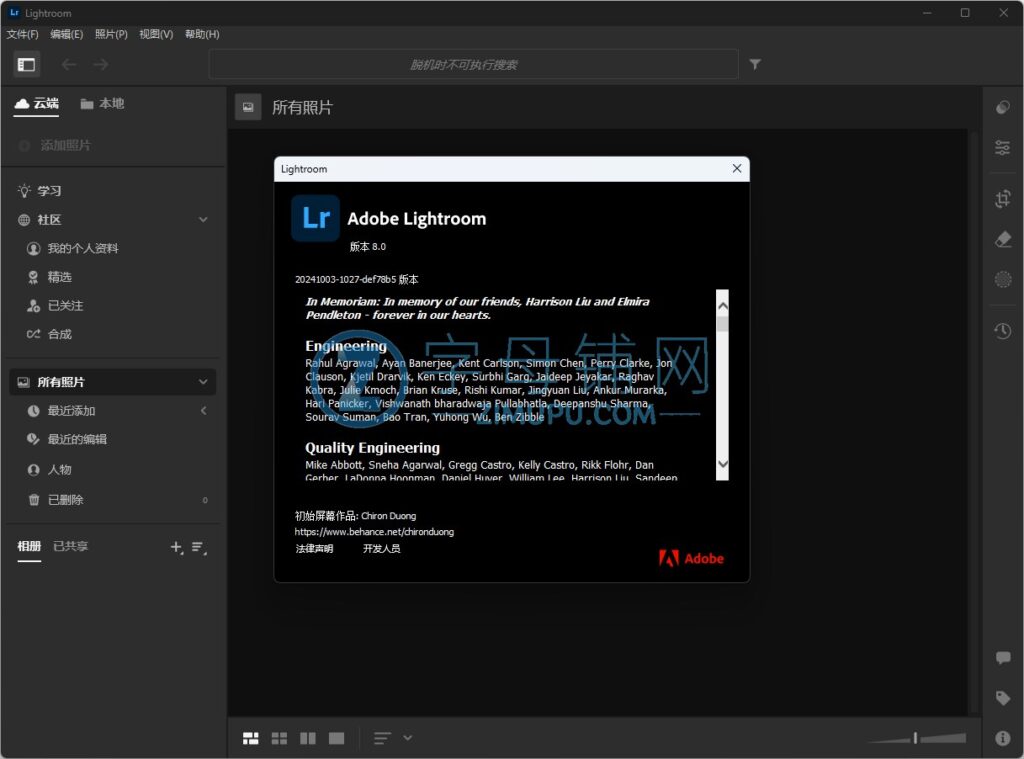Expand the 最近添加 chevron
The height and width of the screenshot is (759, 1024).
pos(204,410)
